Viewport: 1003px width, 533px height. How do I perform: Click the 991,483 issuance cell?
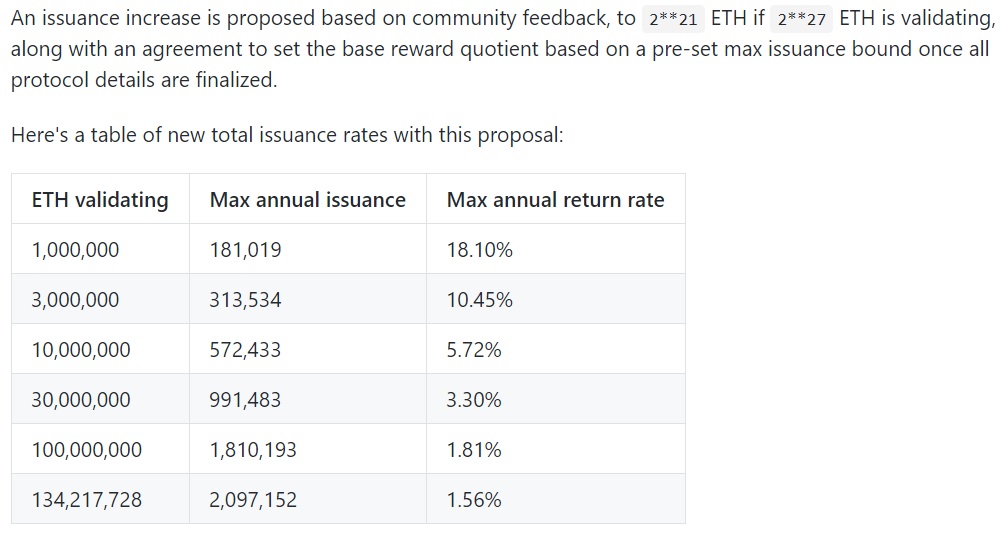click(x=245, y=400)
